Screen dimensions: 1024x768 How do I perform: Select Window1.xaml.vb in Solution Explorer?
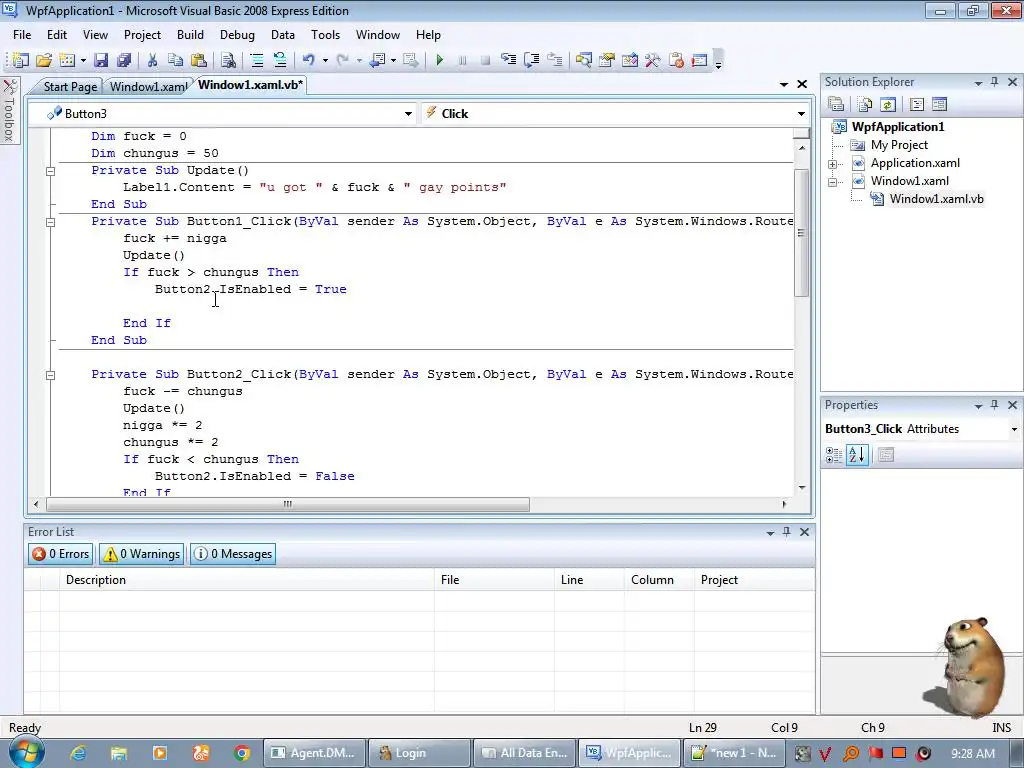click(936, 199)
